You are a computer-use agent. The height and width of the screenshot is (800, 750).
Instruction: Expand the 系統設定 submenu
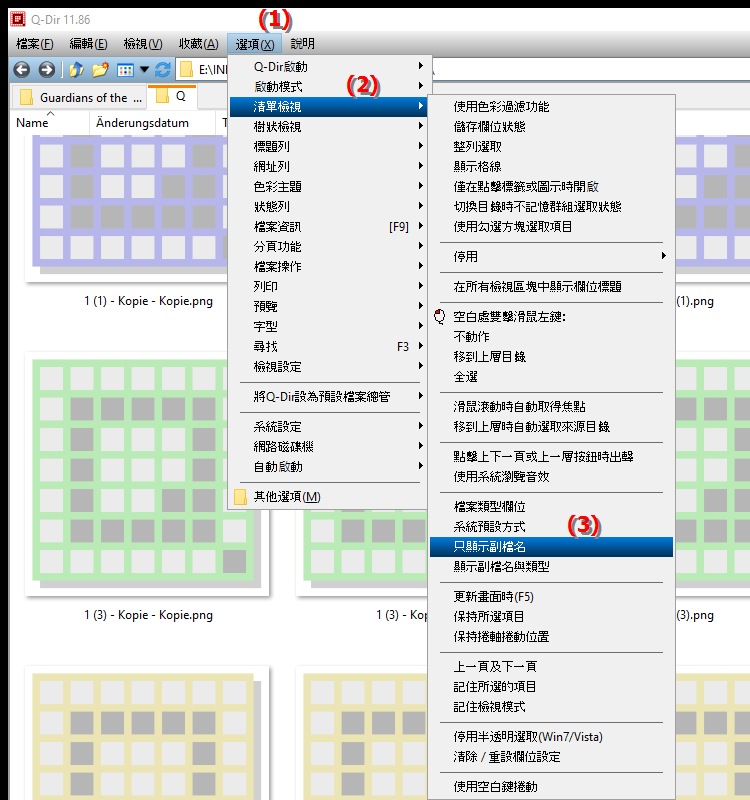click(x=328, y=427)
